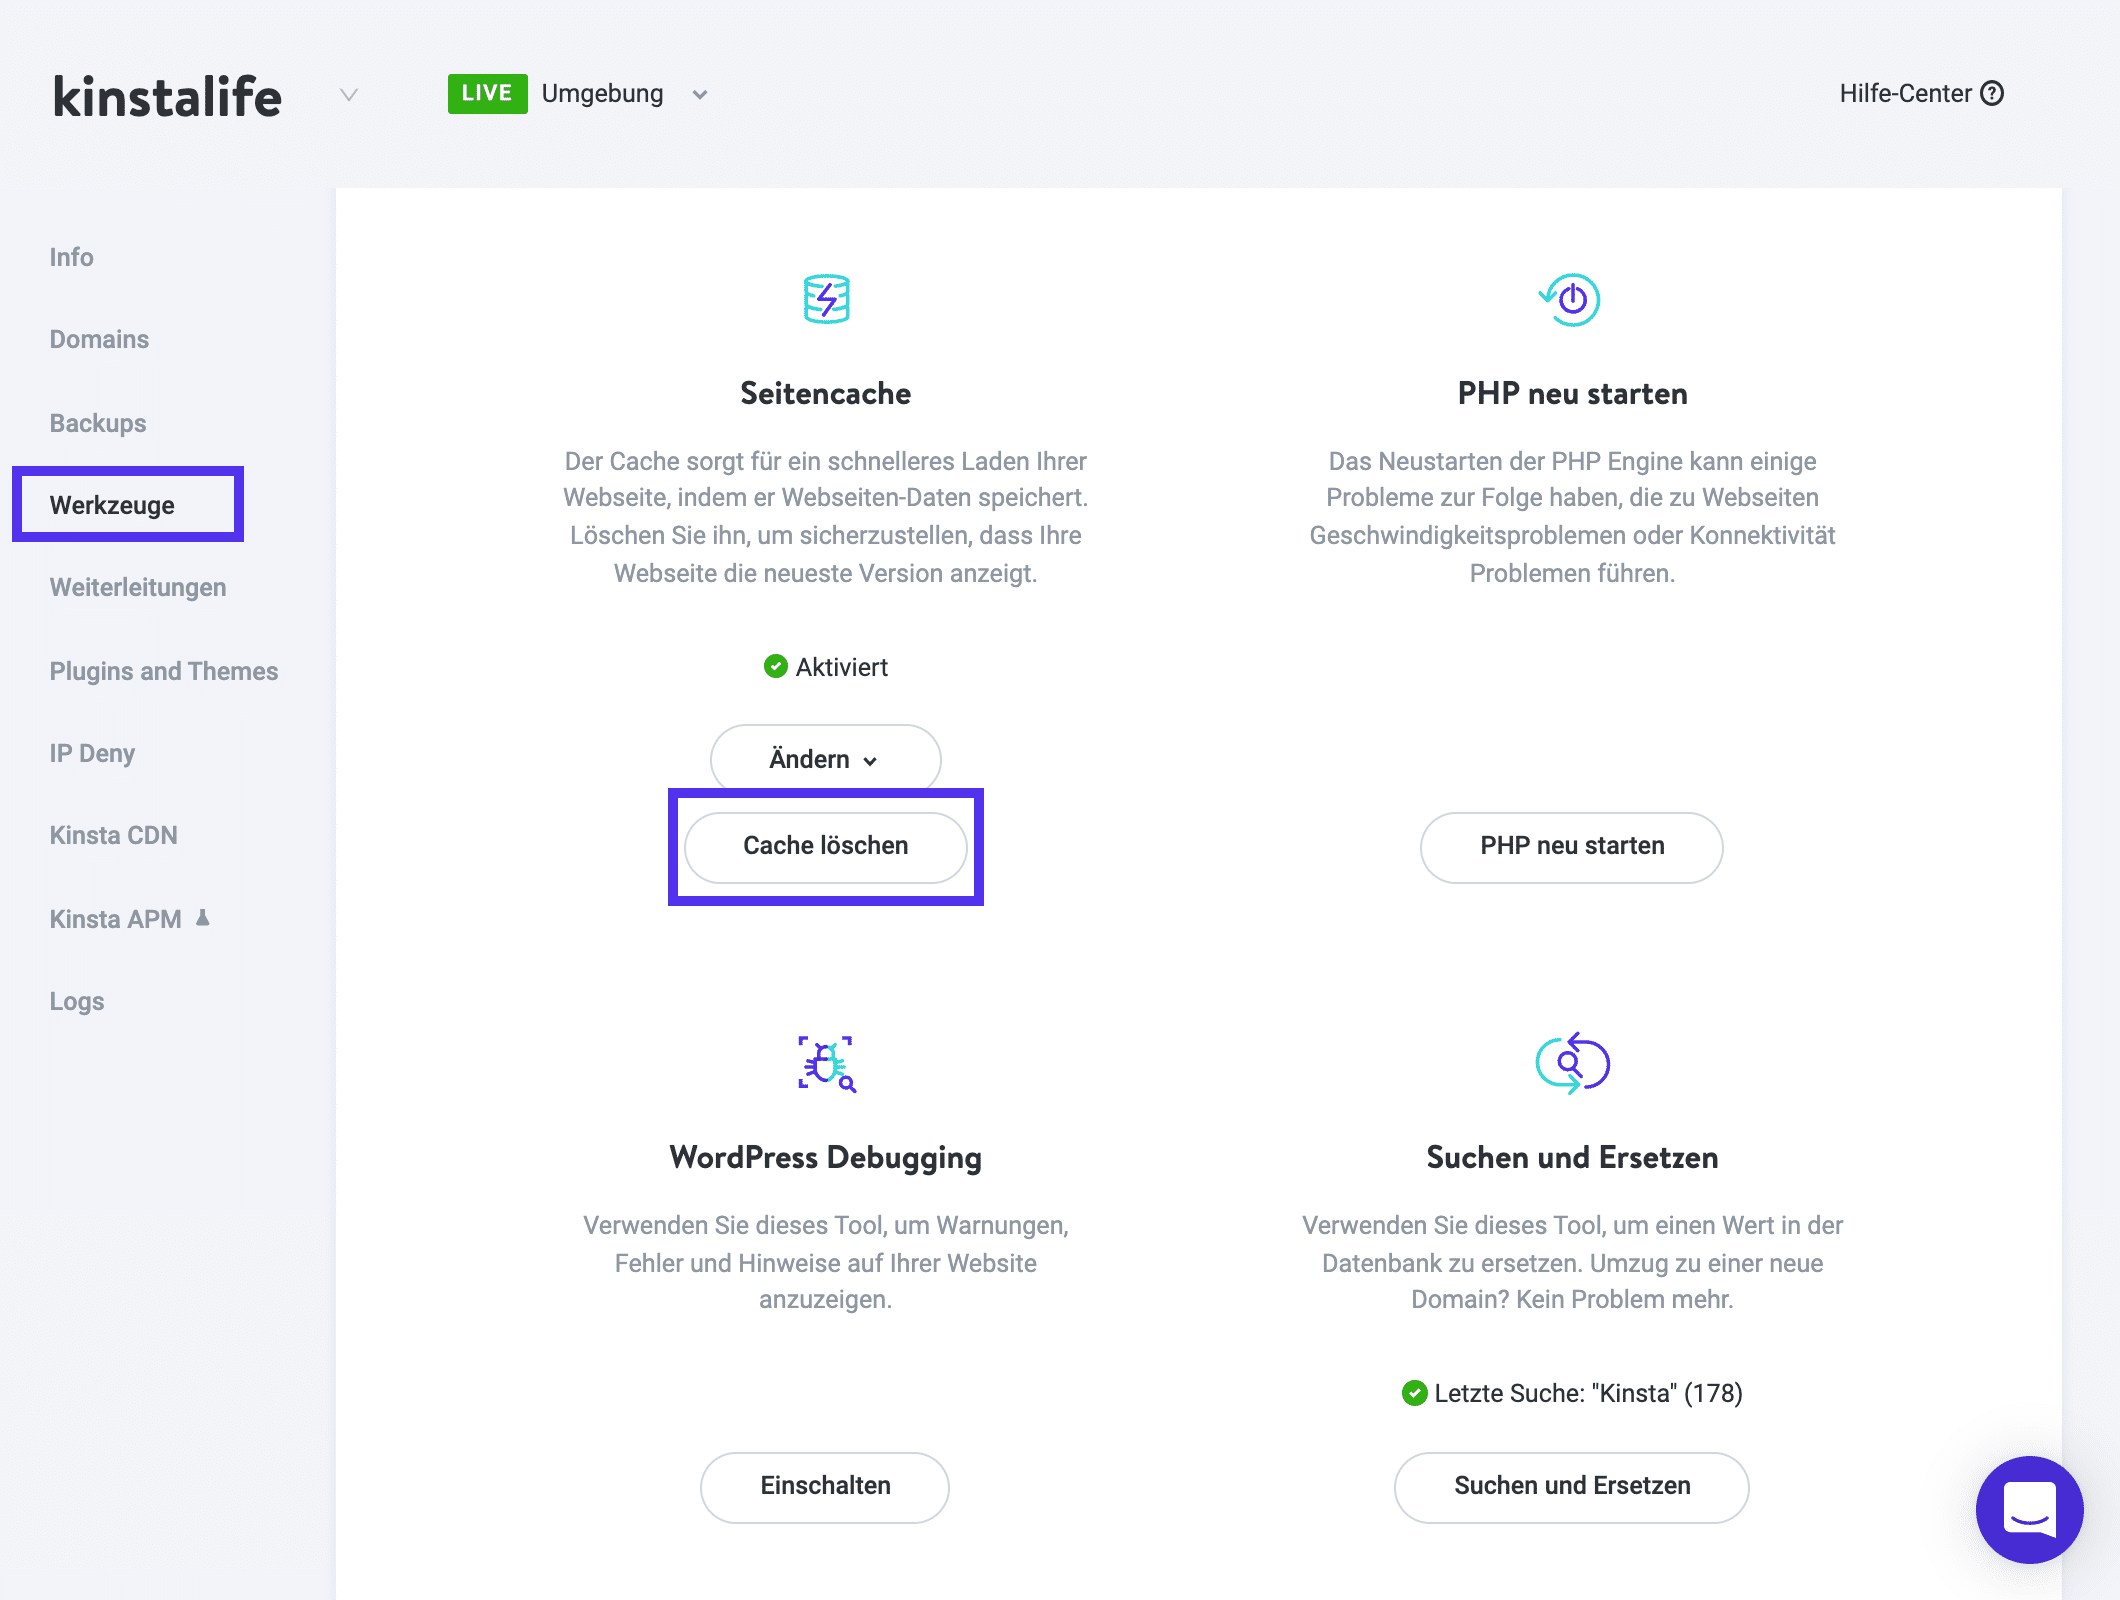
Task: Click the warning icon next to Kinsta APM
Action: coord(204,917)
